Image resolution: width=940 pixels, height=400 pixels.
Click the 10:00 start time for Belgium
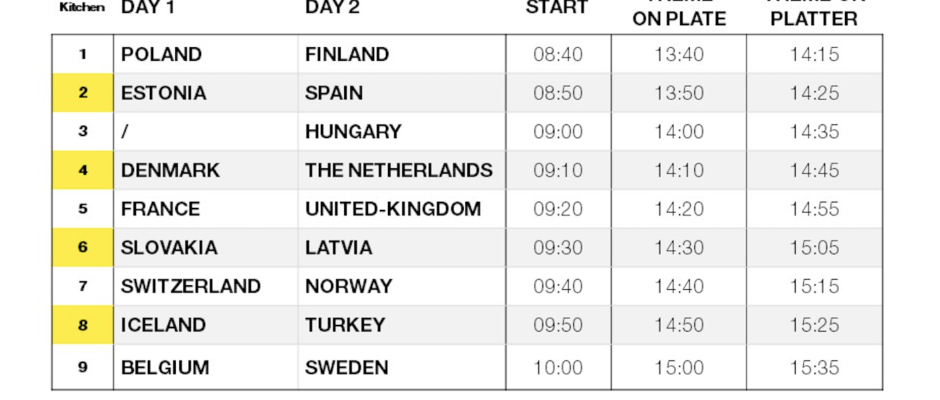[558, 367]
